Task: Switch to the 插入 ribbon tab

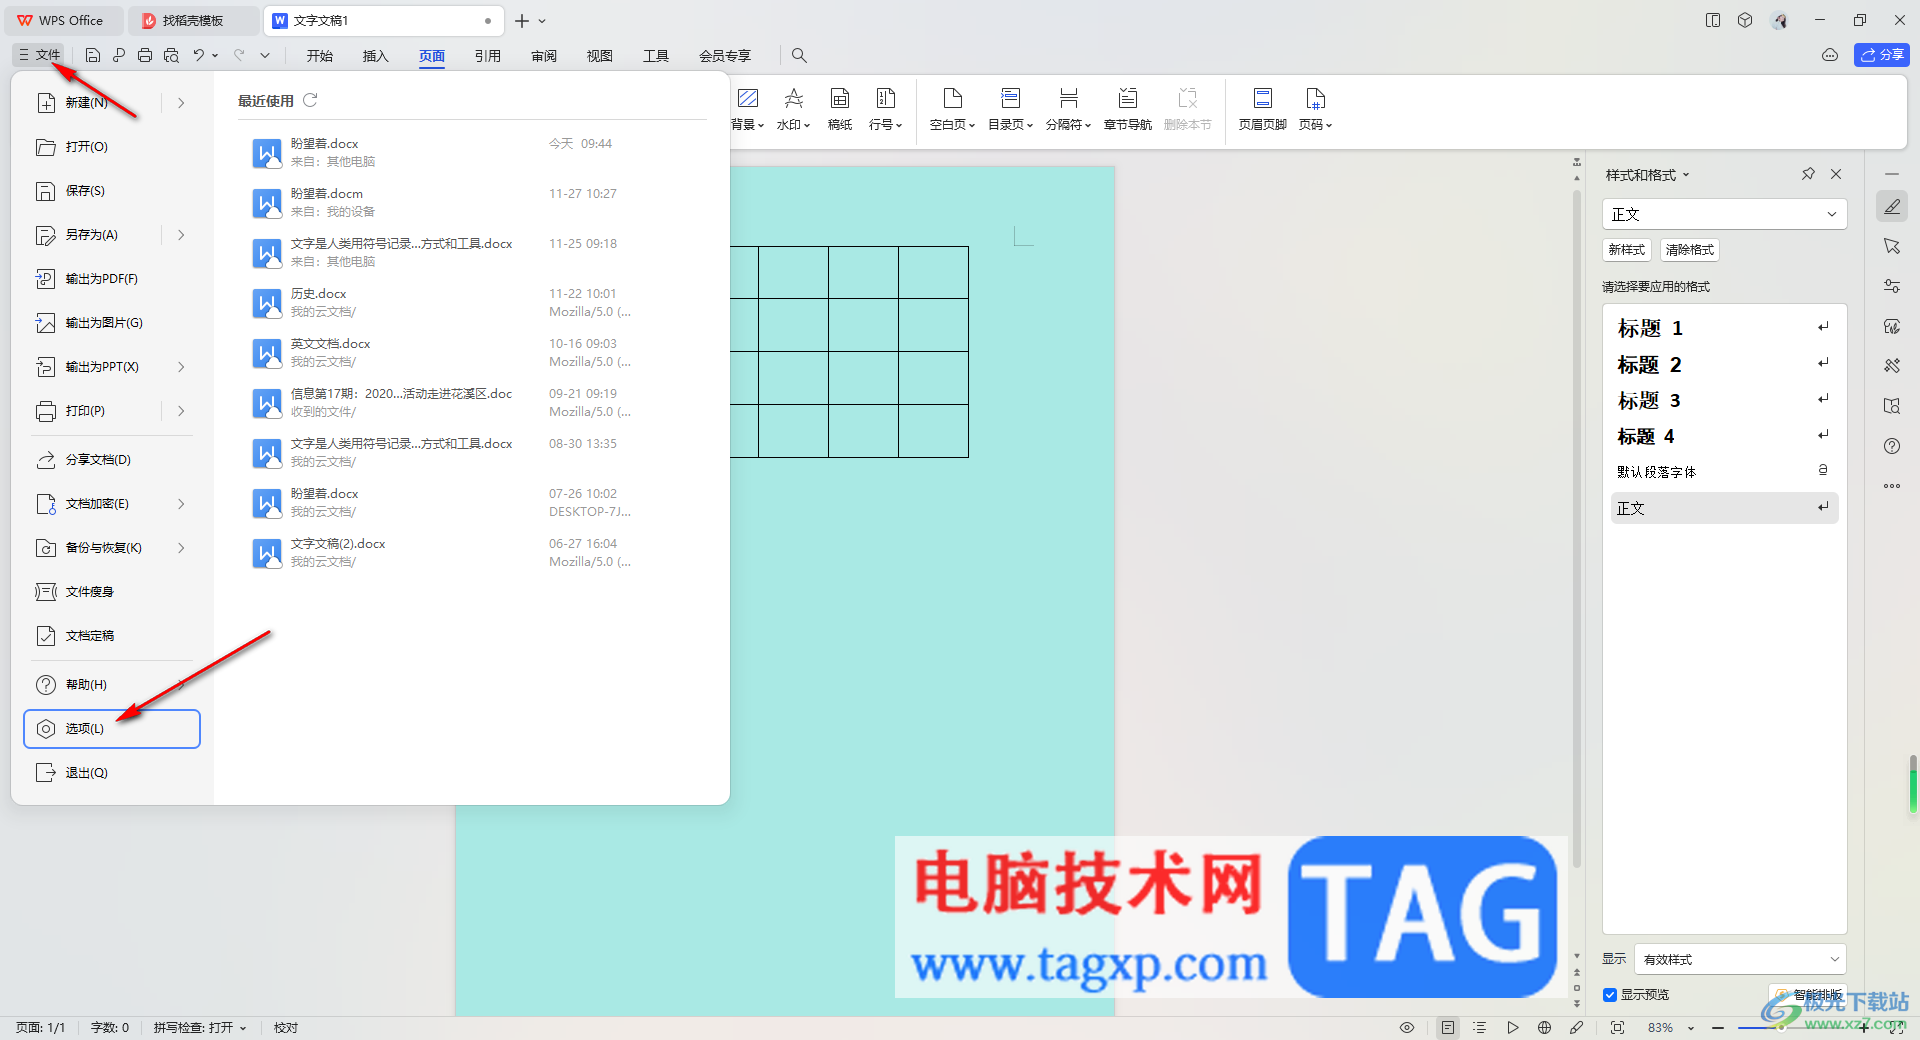Action: (x=376, y=56)
